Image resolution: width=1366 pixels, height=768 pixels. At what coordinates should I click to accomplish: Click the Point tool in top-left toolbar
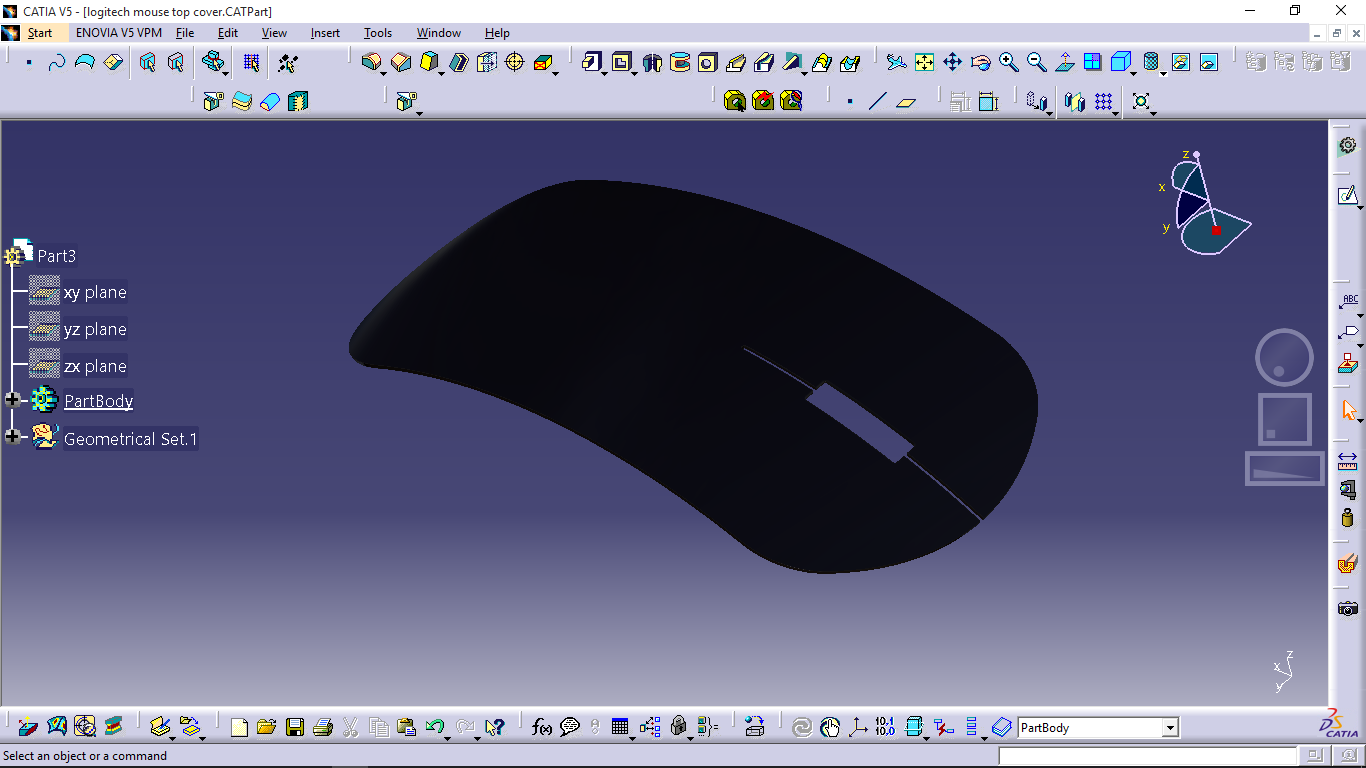tap(29, 62)
